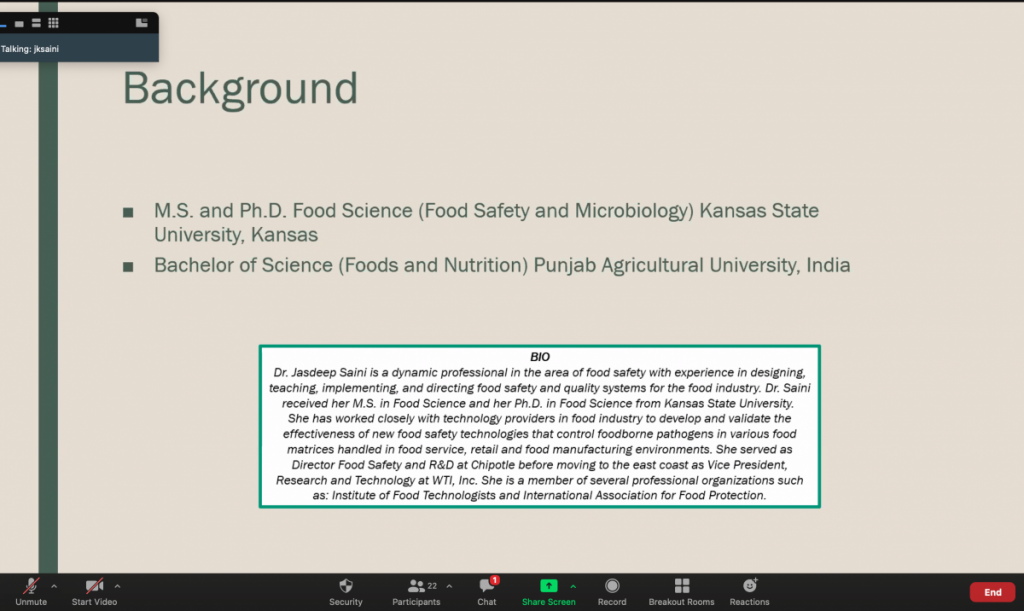Viewport: 1024px width, 611px height.
Task: Click the 'Director Food Safety and R&D at Chipotle' line
Action: (x=539, y=465)
